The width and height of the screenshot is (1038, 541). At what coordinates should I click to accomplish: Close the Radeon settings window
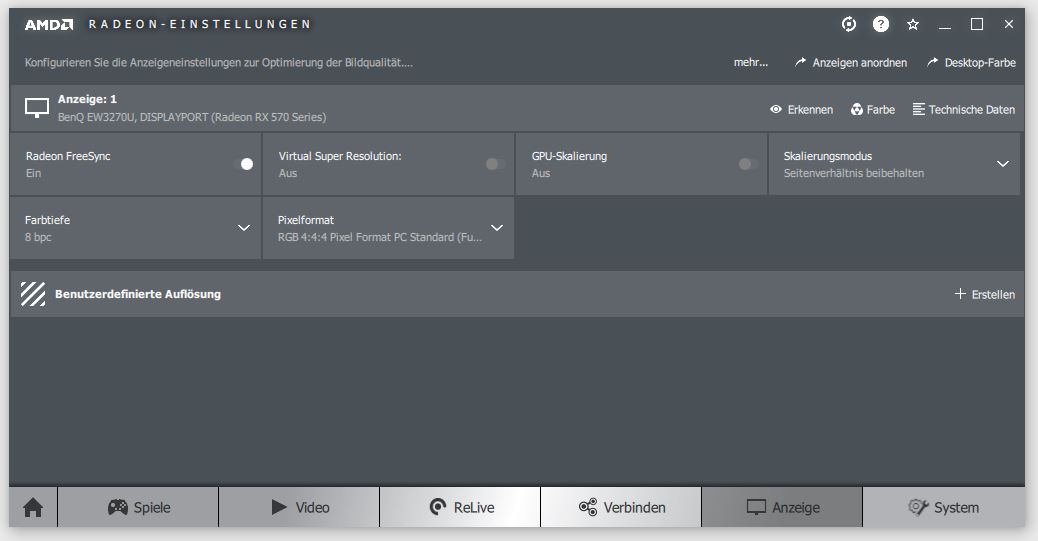[x=1008, y=25]
